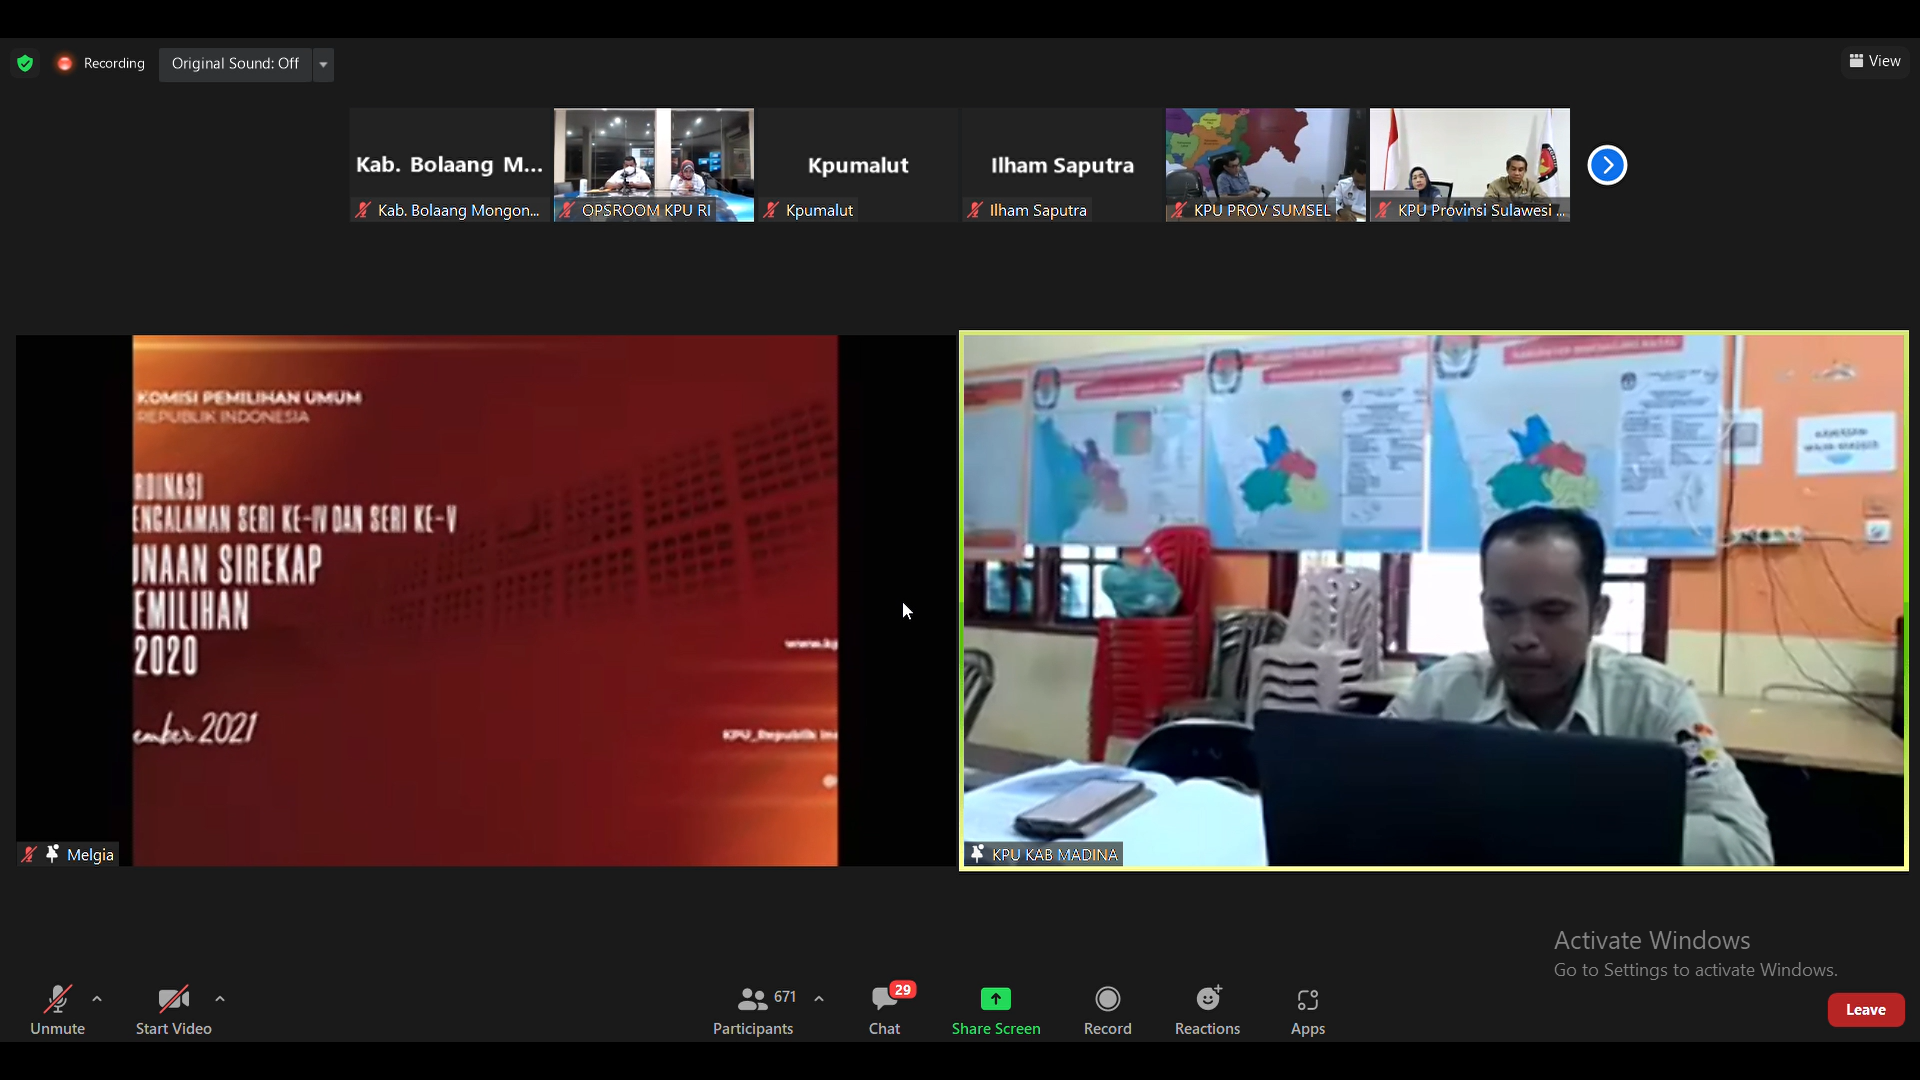Click the green encryption shield icon
The image size is (1920, 1080).
[x=25, y=64]
